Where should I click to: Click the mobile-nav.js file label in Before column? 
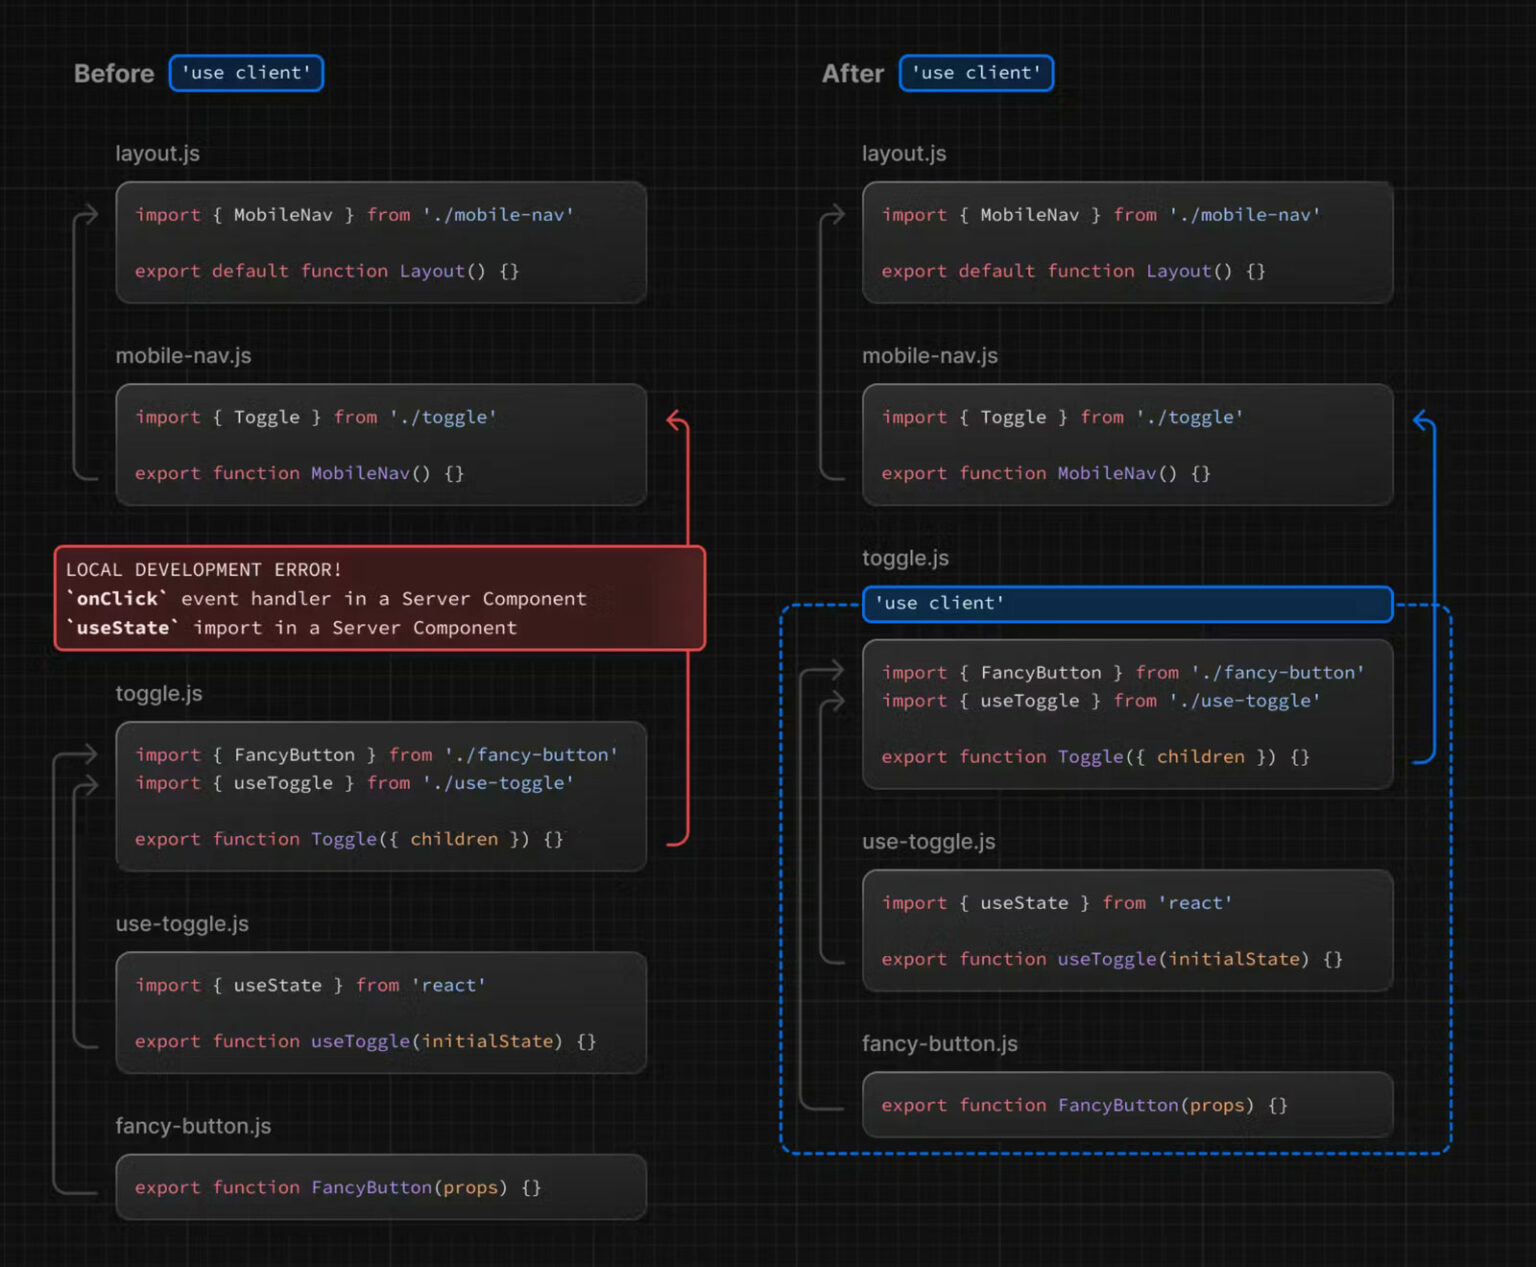pyautogui.click(x=183, y=355)
